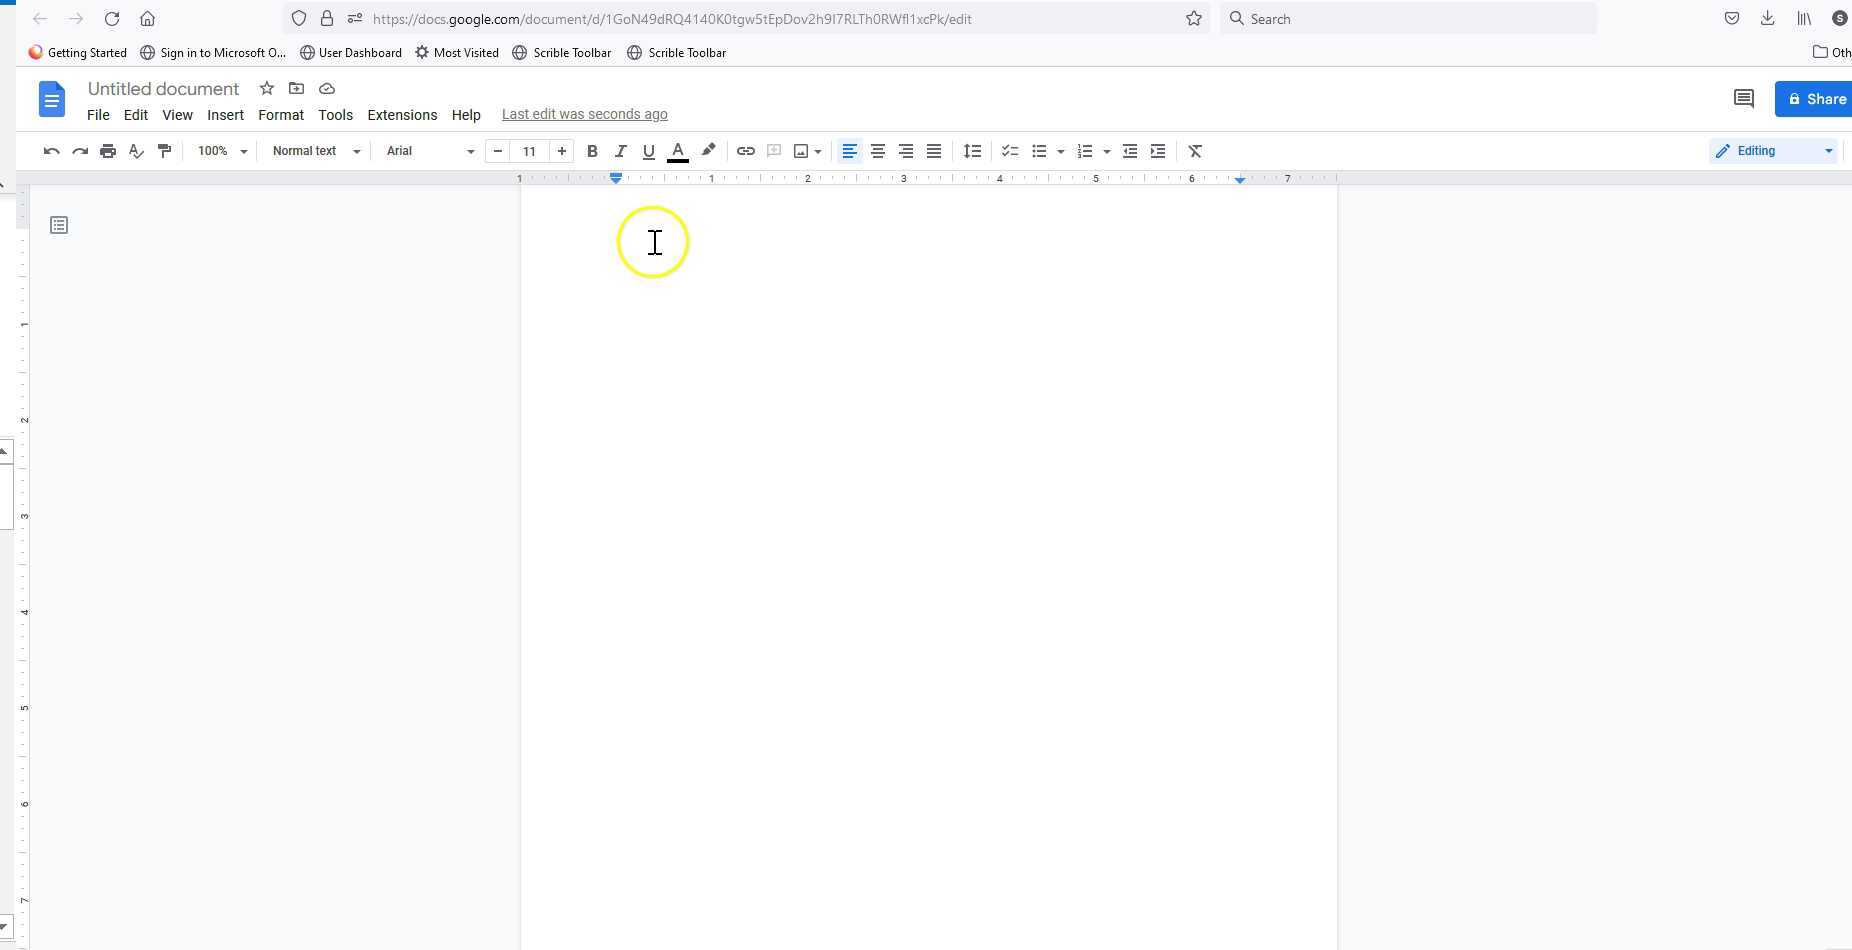
Task: Select right align
Action: point(906,151)
